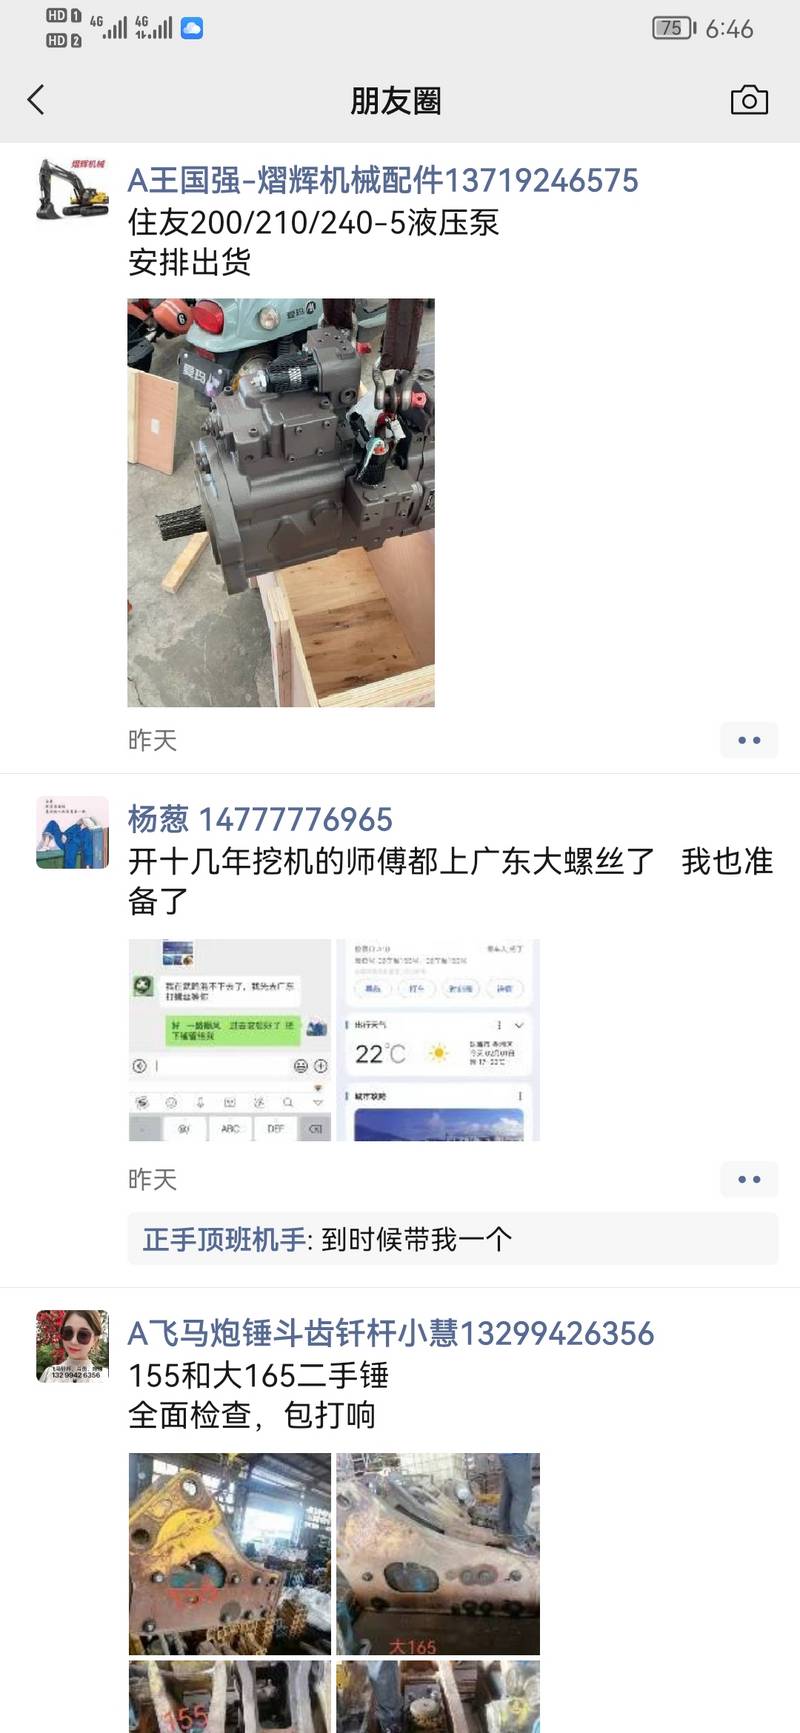This screenshot has height=1733, width=800.
Task: Open 飞马炮锤 woman avatar
Action: (72, 1346)
